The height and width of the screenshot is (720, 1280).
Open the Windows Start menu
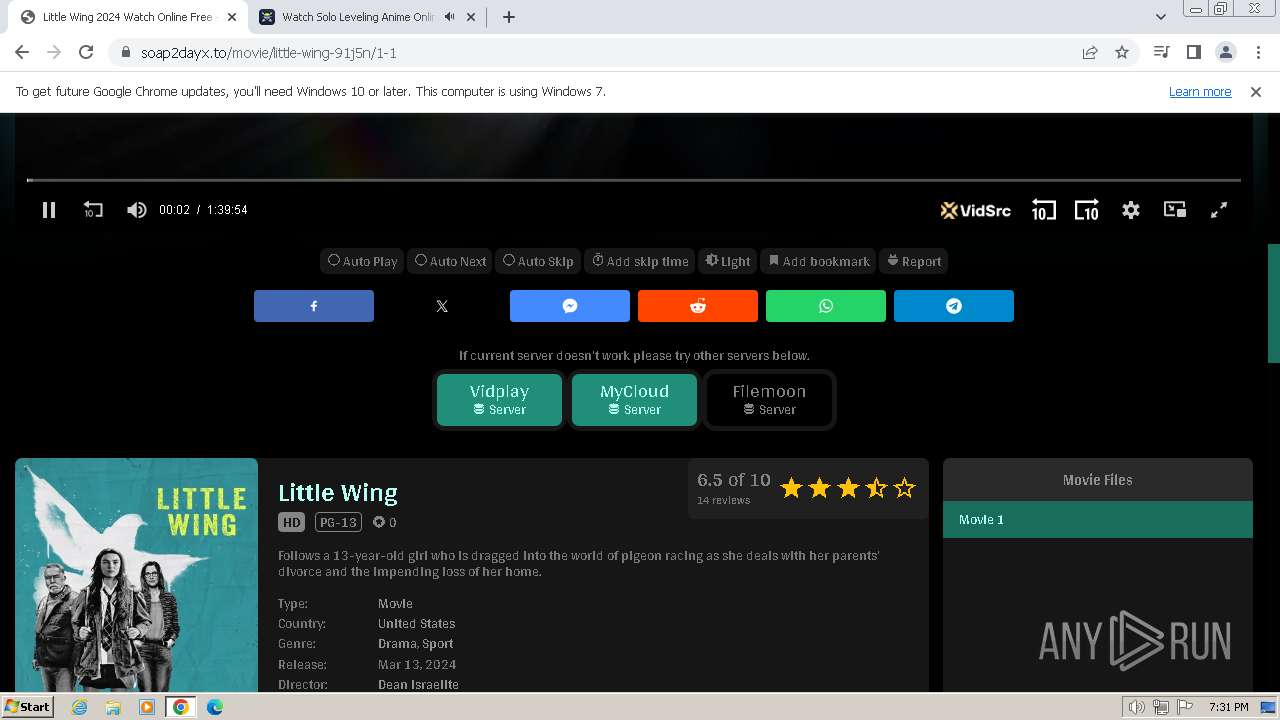click(x=28, y=707)
